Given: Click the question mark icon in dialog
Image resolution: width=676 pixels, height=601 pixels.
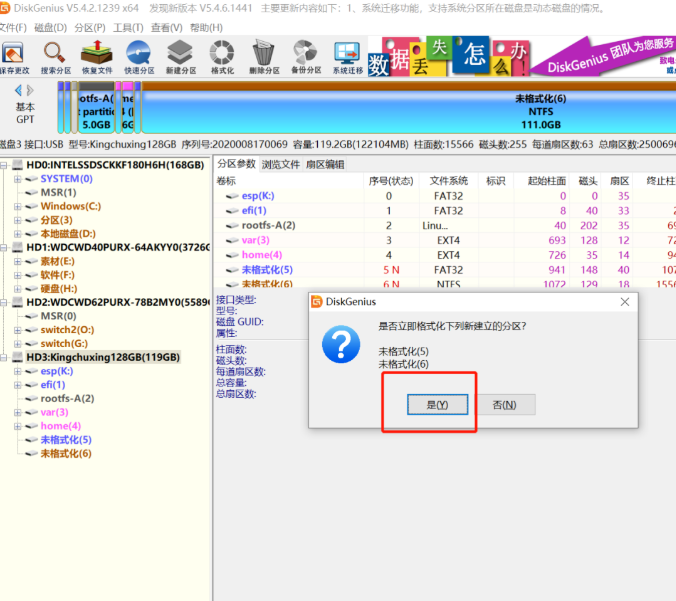Looking at the screenshot, I should click(x=341, y=344).
